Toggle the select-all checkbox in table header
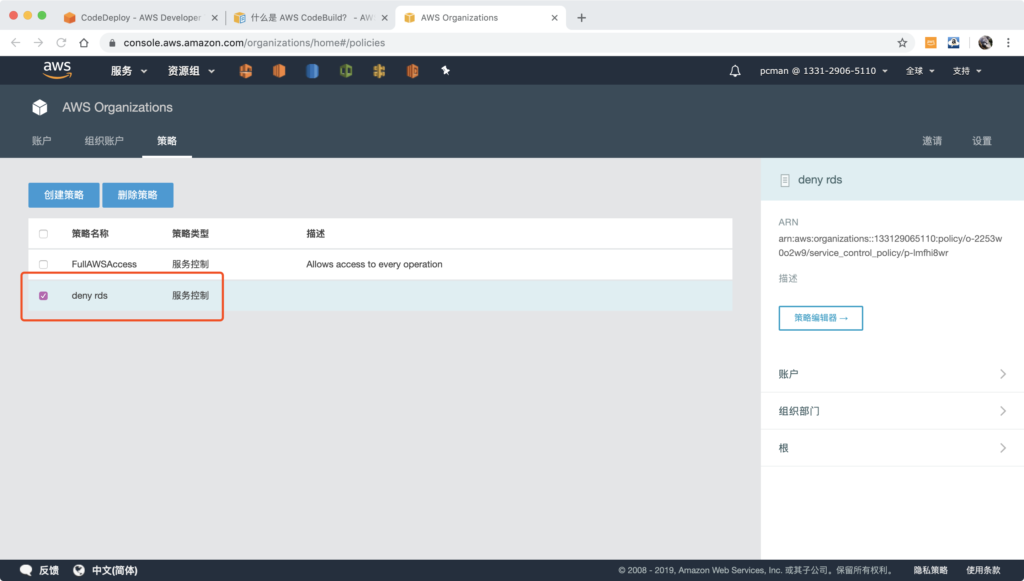Image resolution: width=1024 pixels, height=581 pixels. point(43,234)
